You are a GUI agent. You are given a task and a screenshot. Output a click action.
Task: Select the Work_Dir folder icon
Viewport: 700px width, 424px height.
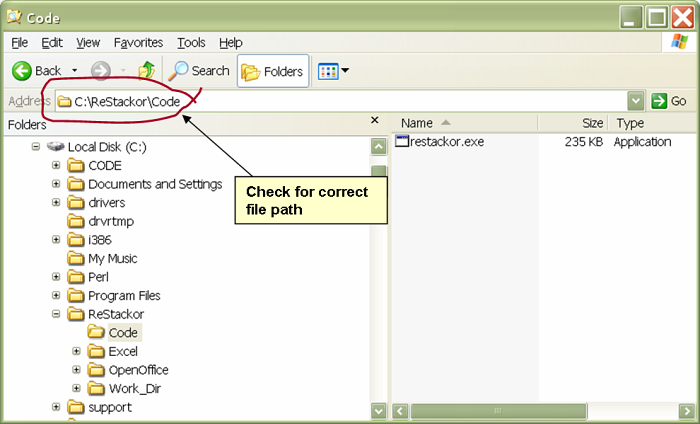pyautogui.click(x=96, y=388)
